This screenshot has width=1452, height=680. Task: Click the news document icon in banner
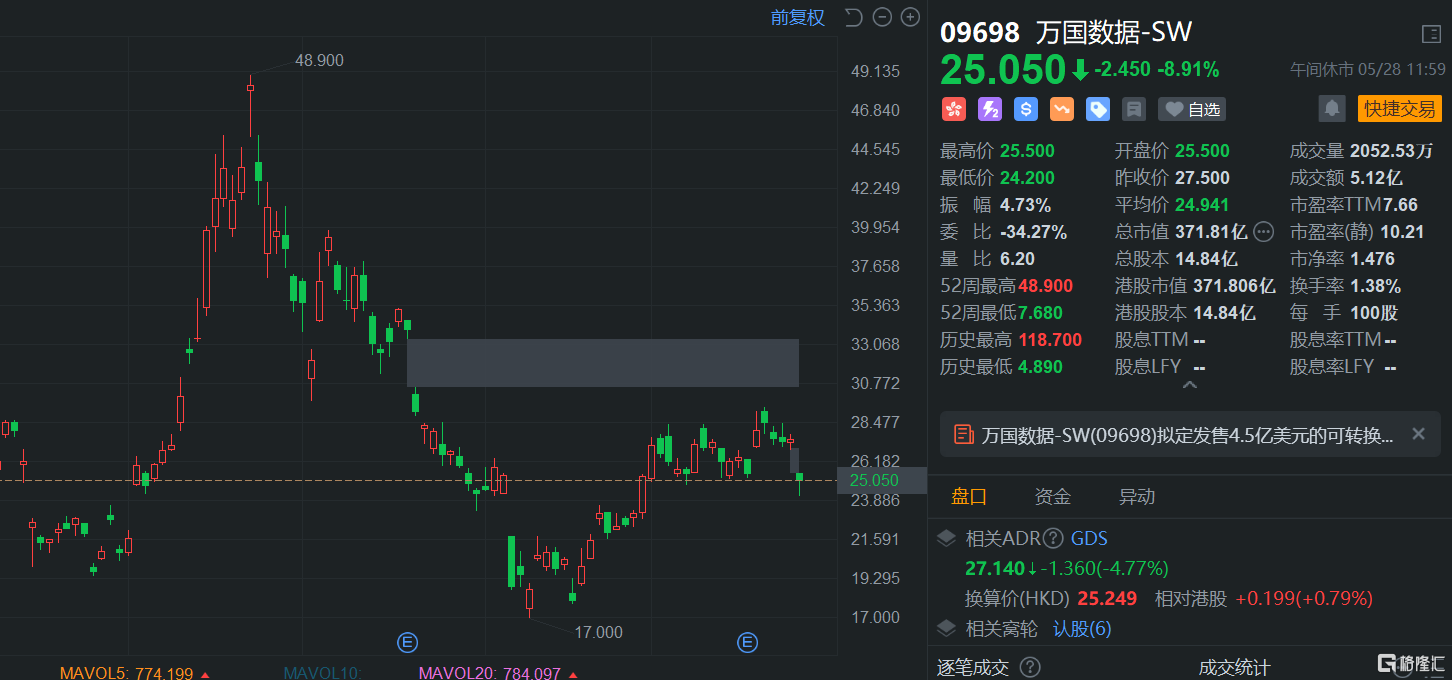click(965, 434)
